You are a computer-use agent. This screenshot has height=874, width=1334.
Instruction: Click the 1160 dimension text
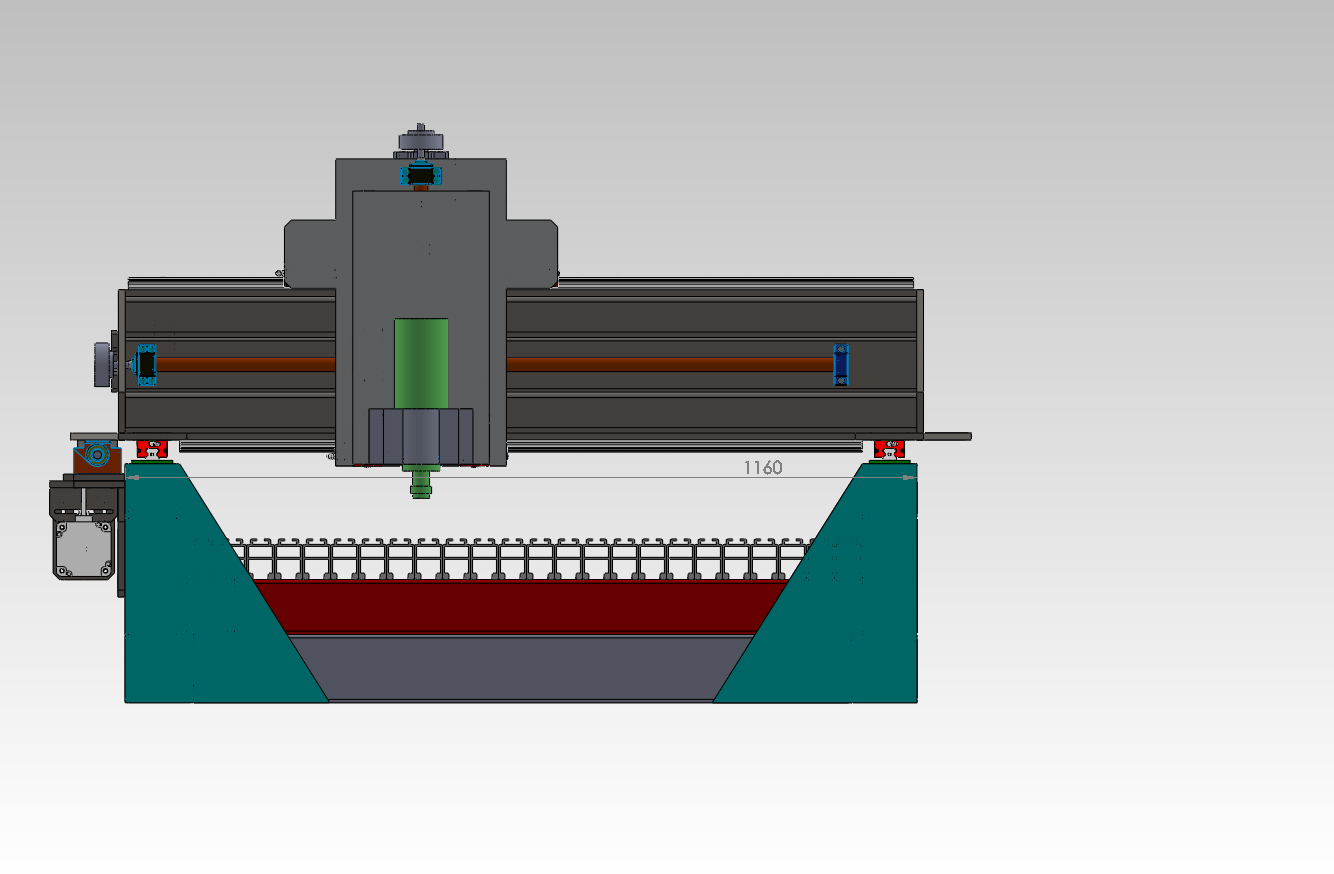tap(762, 467)
